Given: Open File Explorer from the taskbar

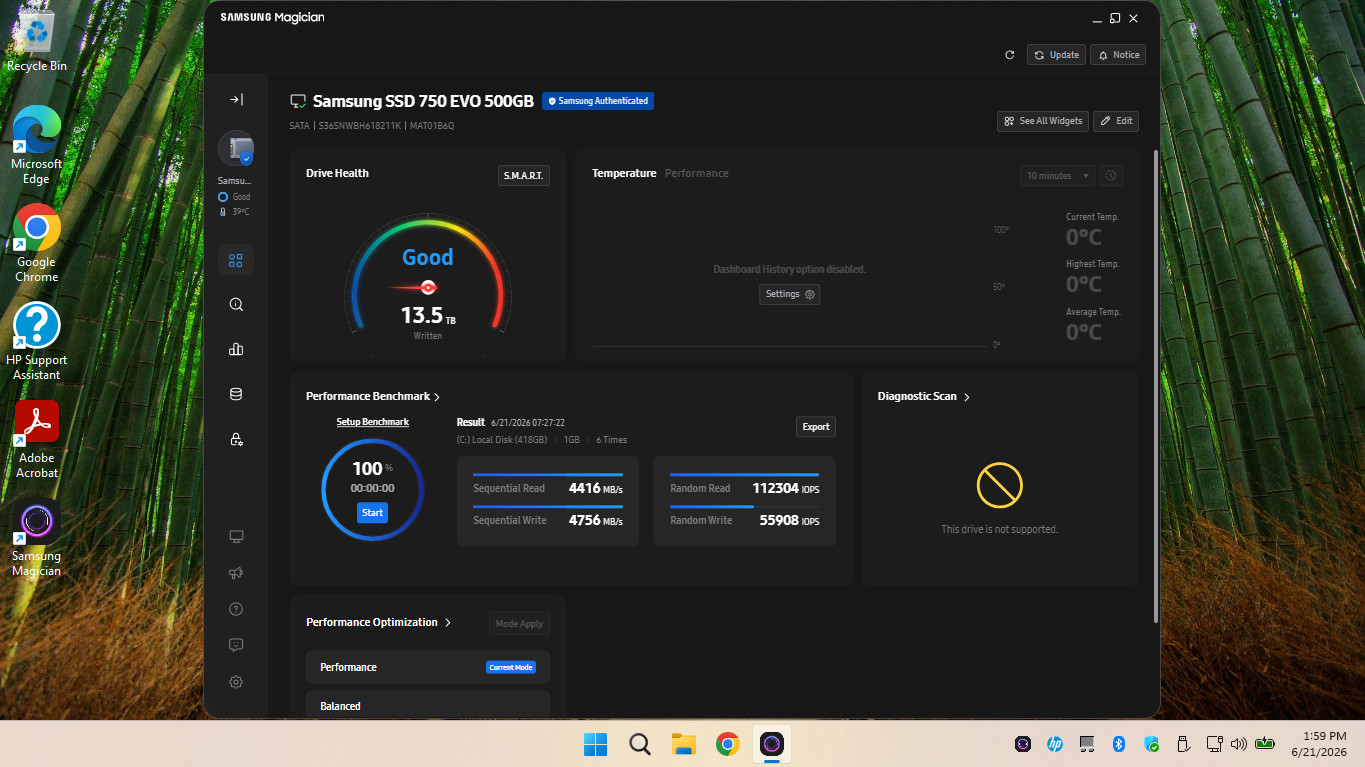Looking at the screenshot, I should [x=684, y=744].
